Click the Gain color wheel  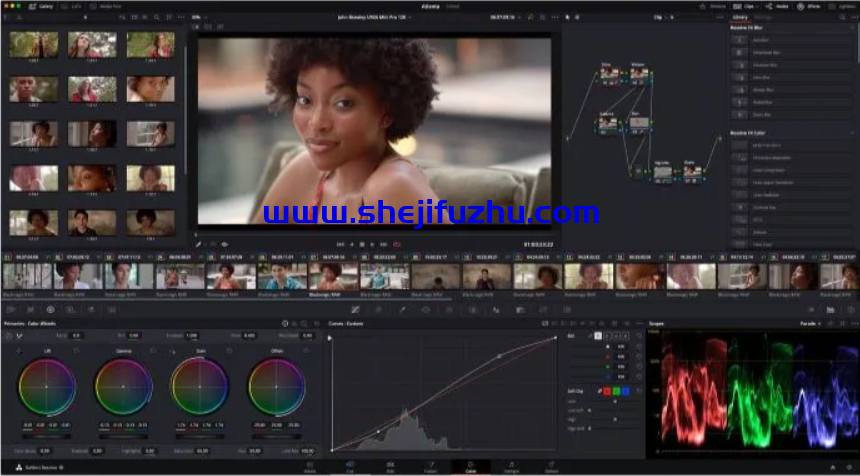point(199,386)
